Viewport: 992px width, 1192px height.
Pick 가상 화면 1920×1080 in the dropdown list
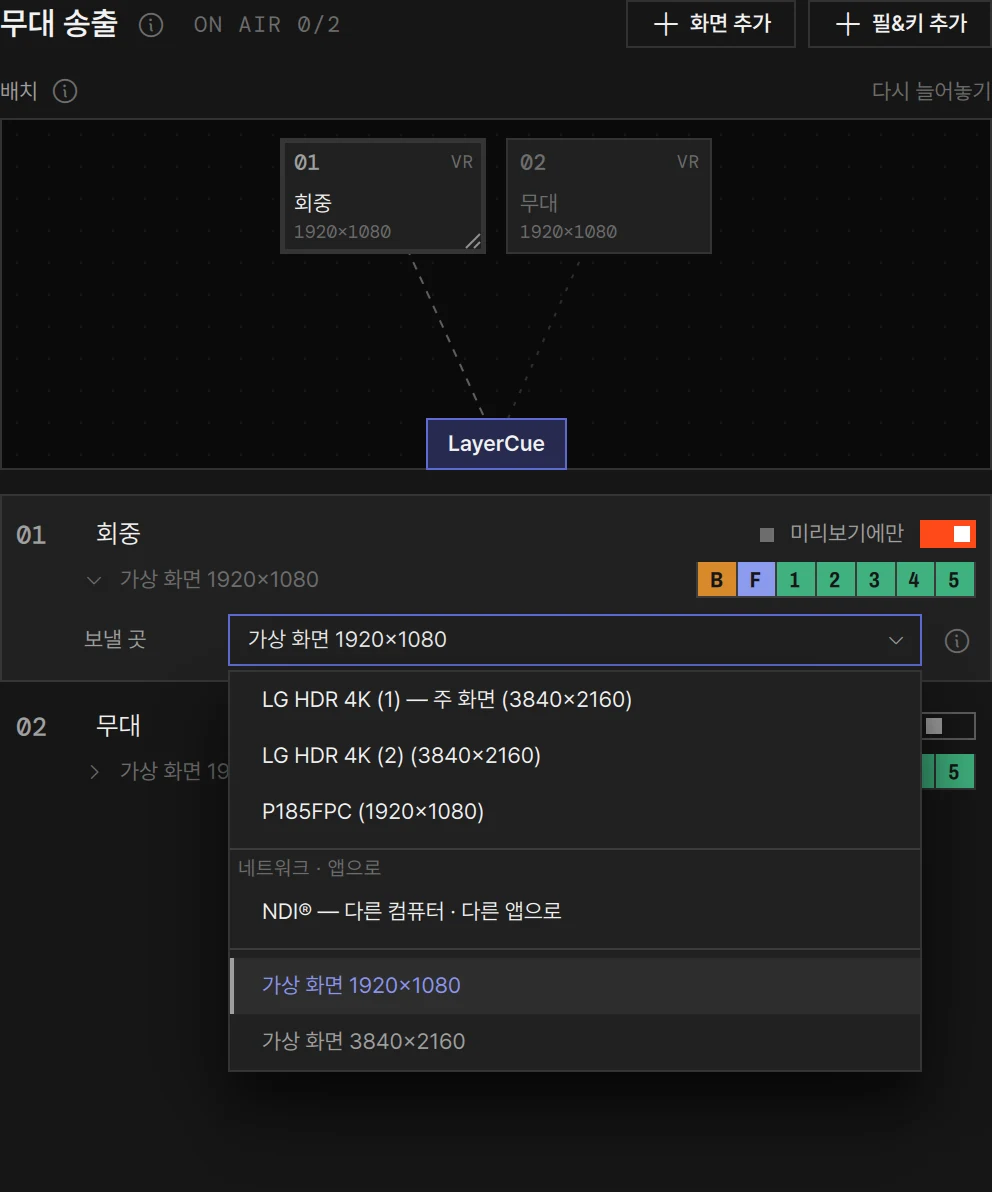575,985
